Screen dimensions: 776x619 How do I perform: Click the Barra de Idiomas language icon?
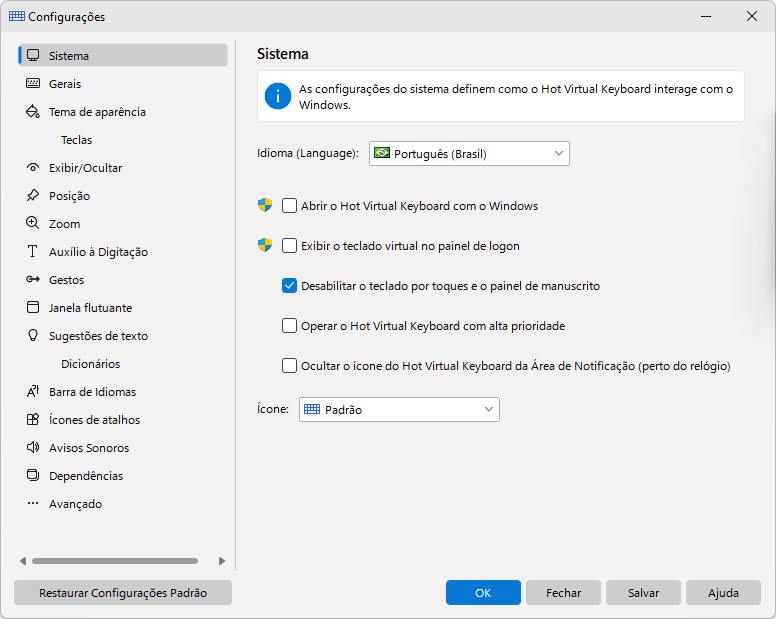pyautogui.click(x=33, y=391)
